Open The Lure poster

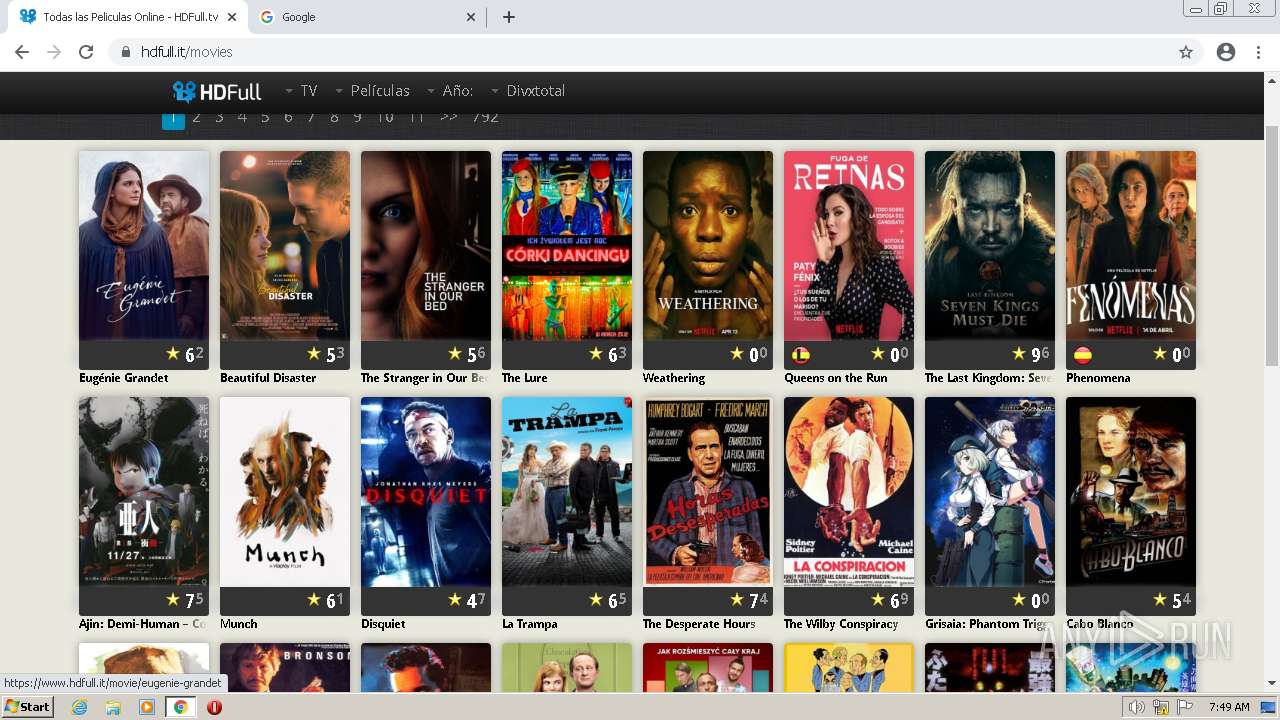point(567,246)
